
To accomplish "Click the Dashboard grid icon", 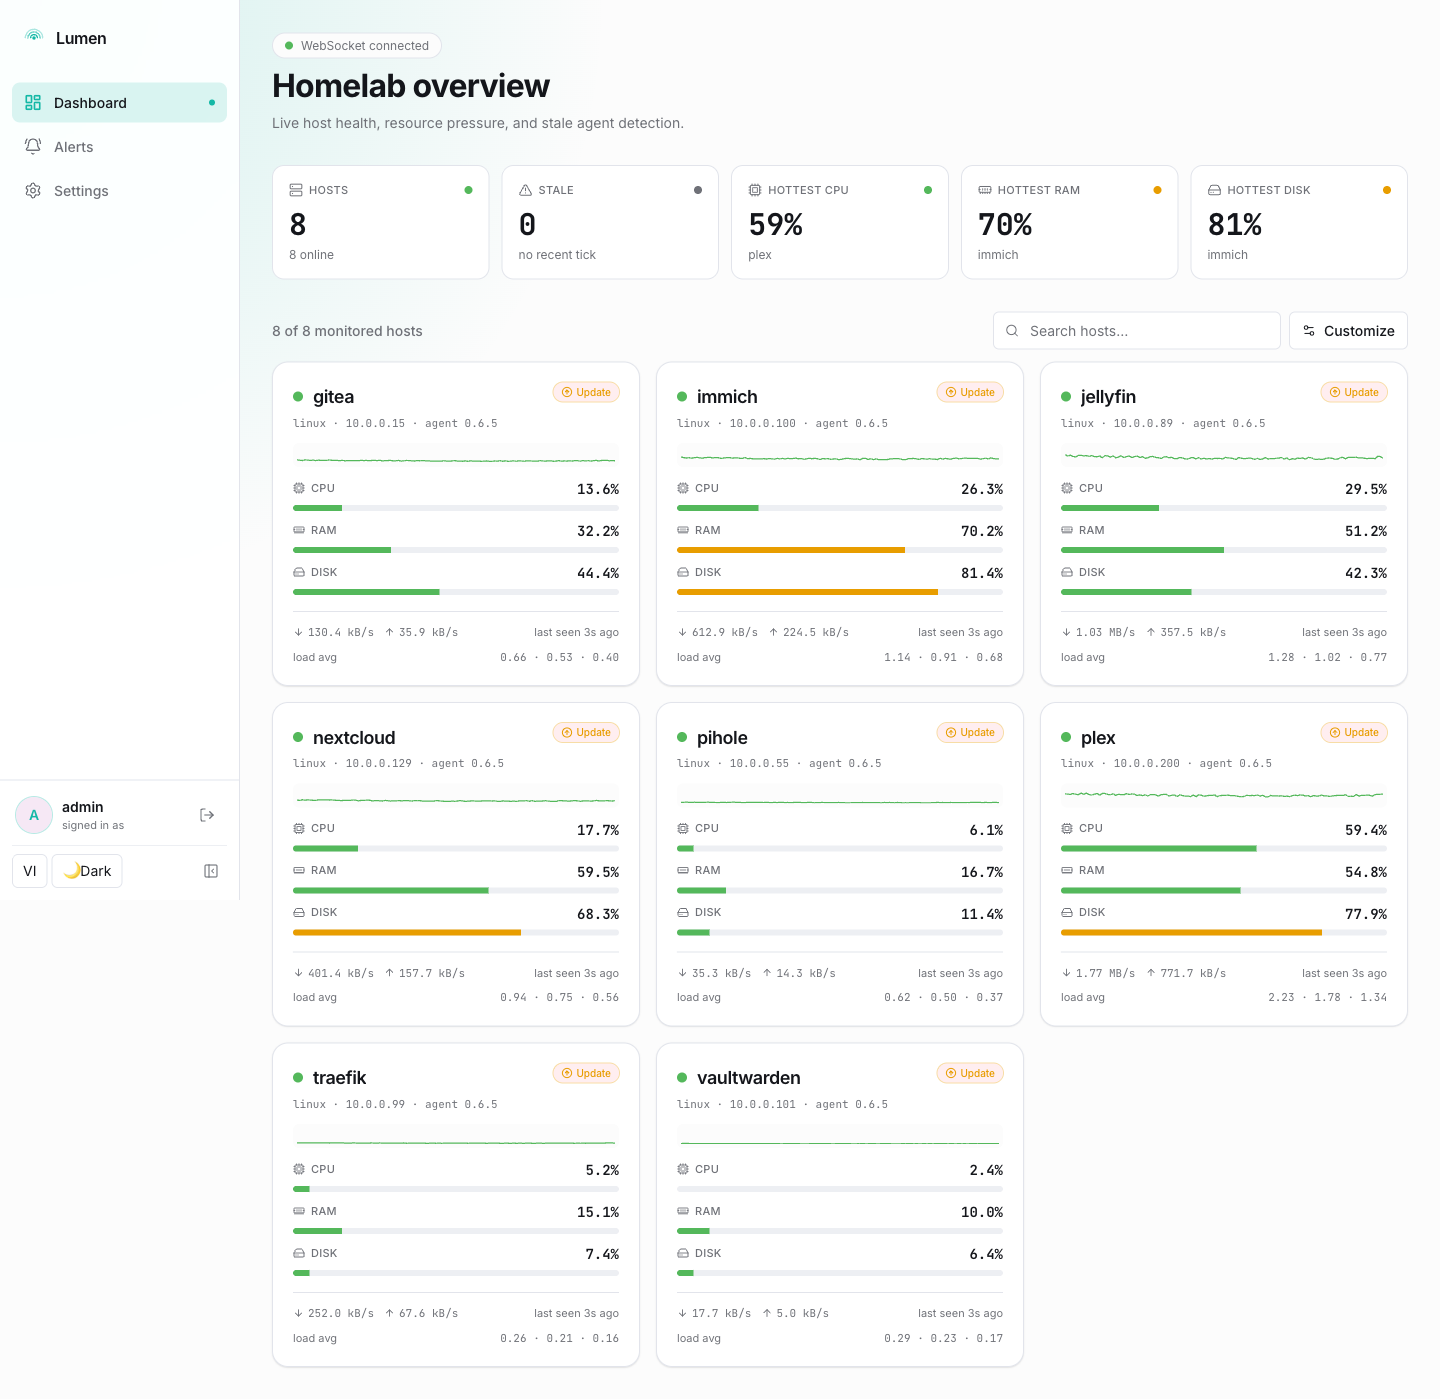I will (33, 102).
